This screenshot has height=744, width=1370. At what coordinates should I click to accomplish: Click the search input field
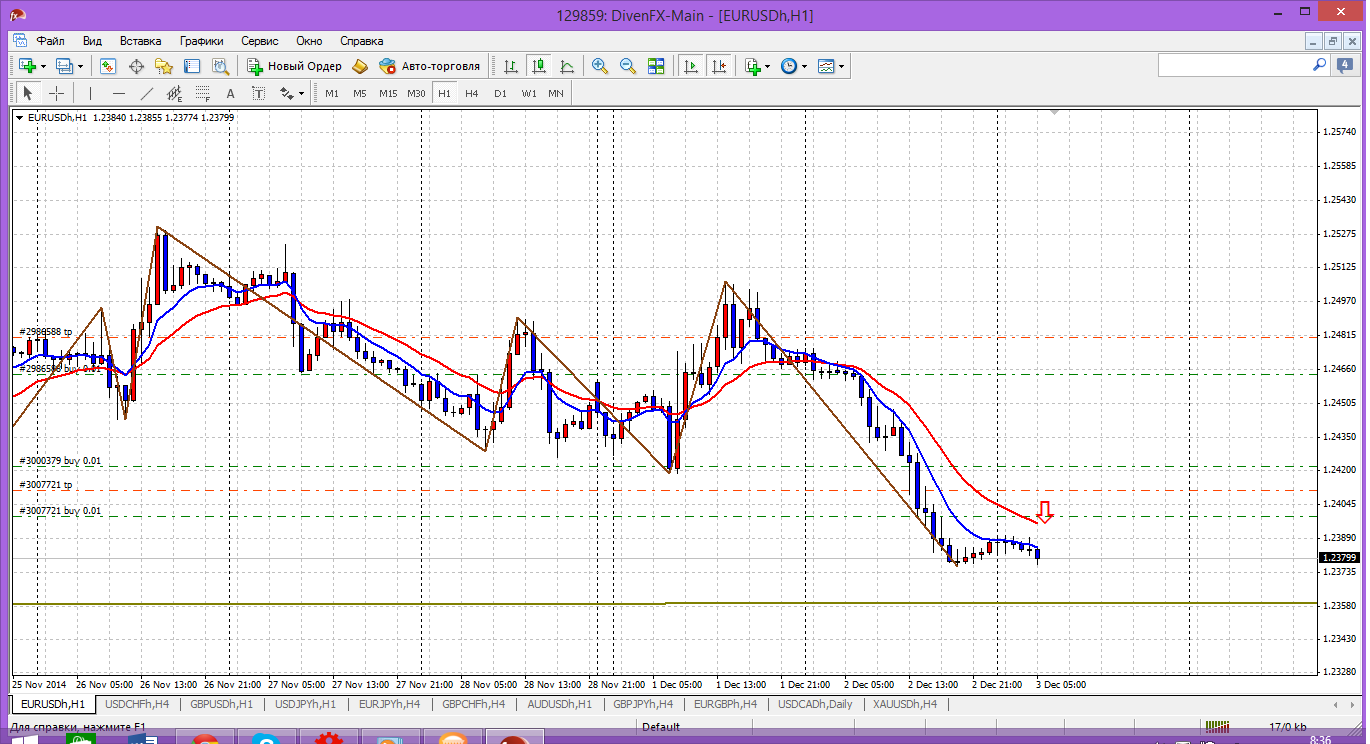click(1234, 65)
